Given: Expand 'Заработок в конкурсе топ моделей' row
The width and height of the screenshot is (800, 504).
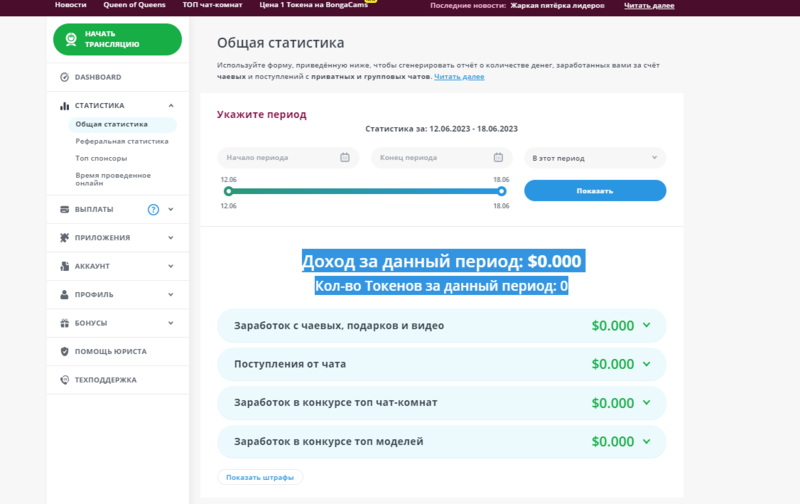Looking at the screenshot, I should pos(646,441).
